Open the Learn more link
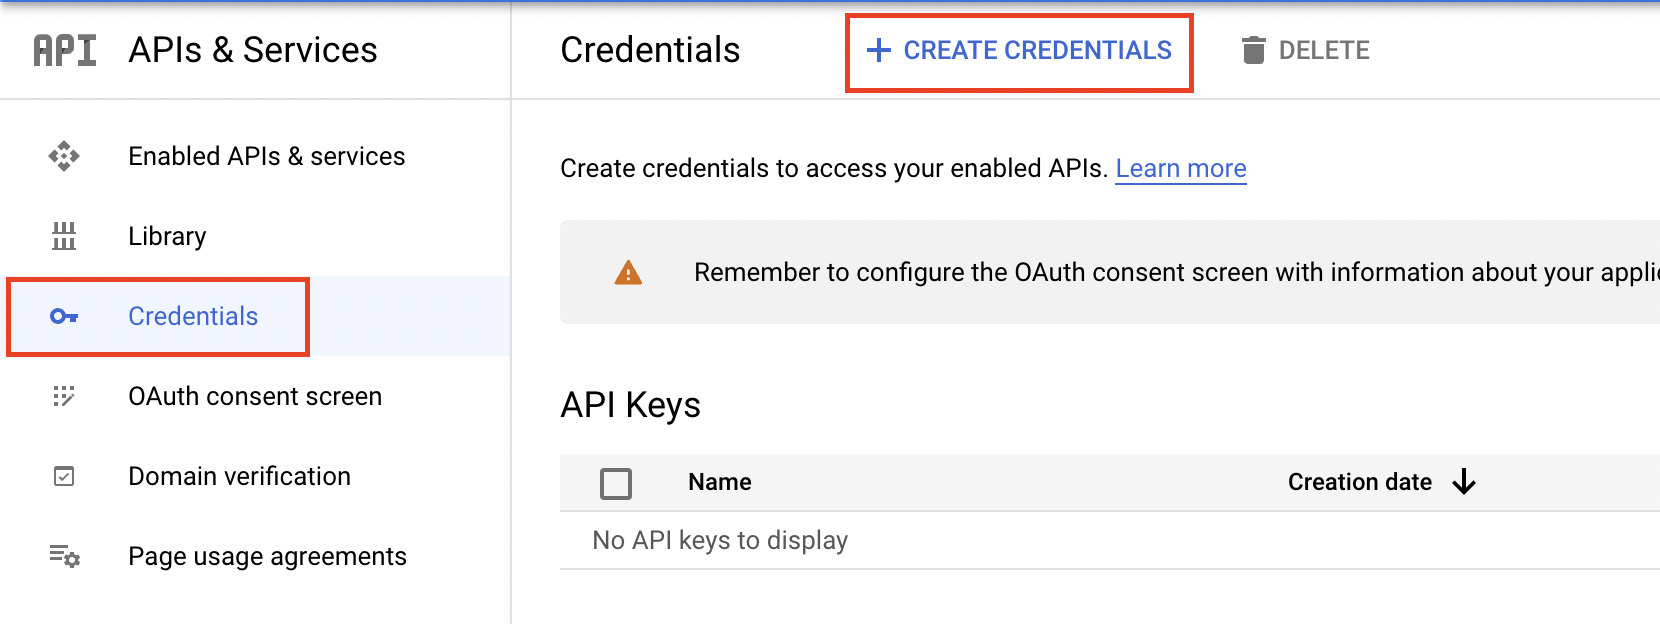 [1180, 168]
